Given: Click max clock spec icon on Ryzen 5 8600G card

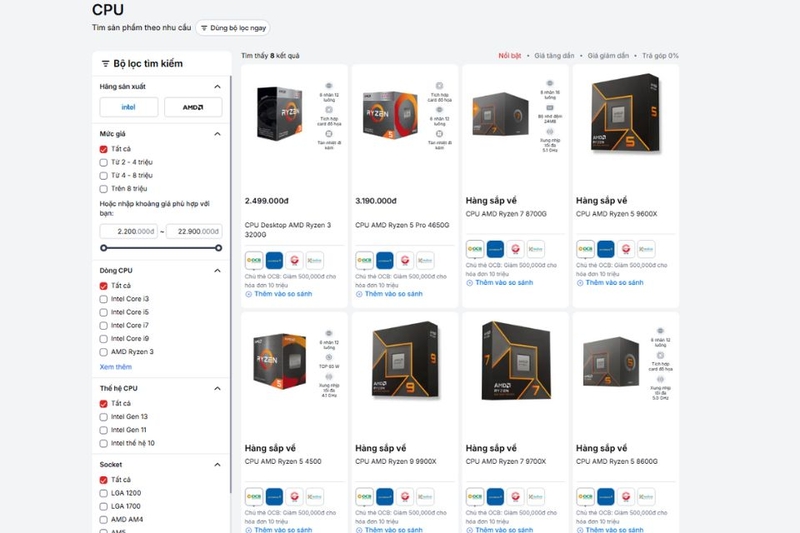Looking at the screenshot, I should pos(660,379).
